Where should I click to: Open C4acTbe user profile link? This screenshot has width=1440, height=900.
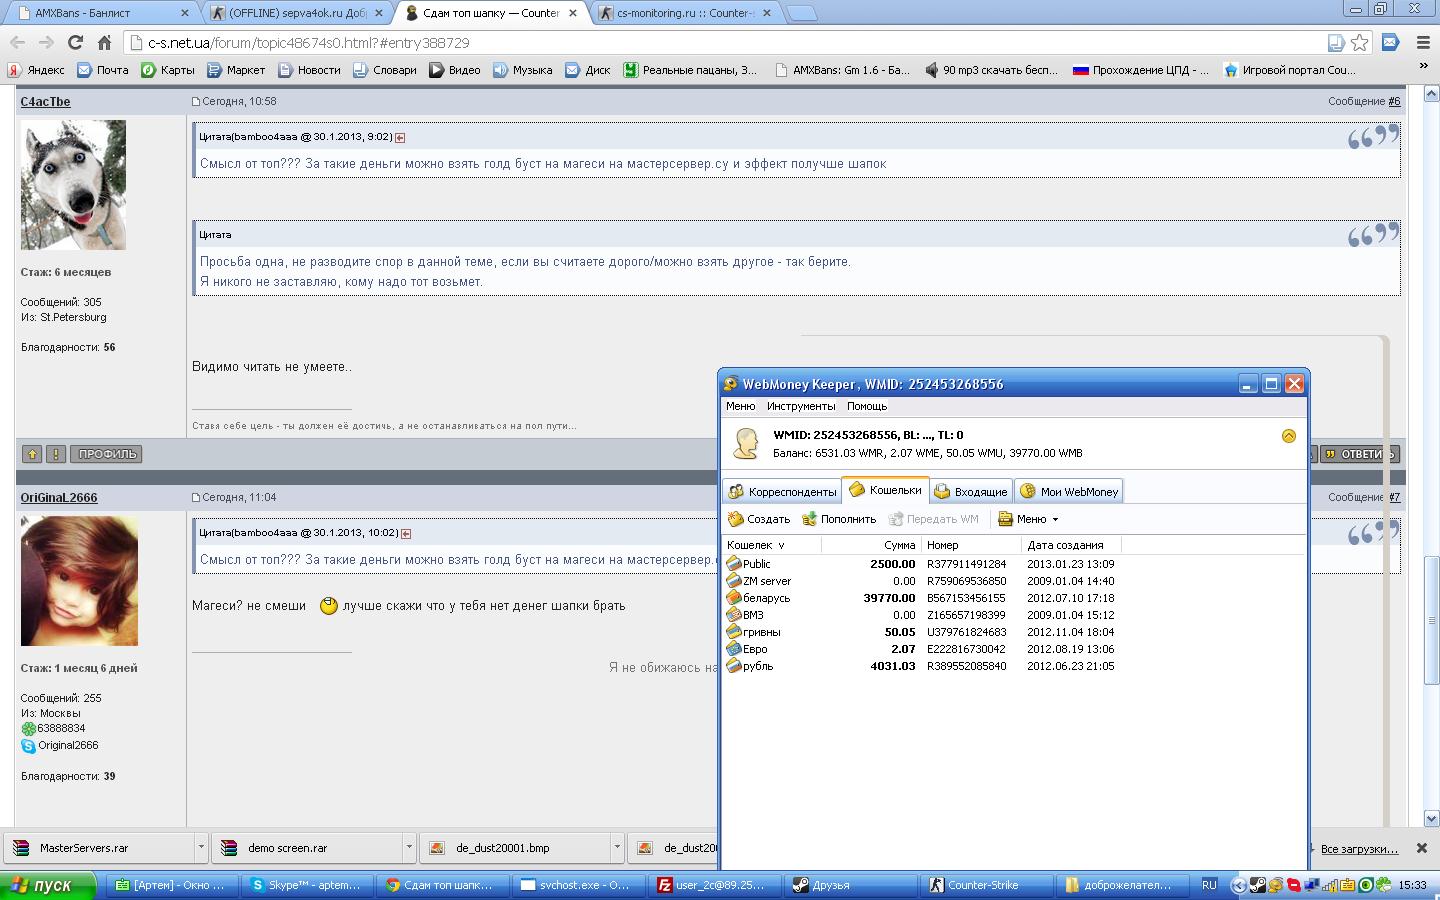45,101
